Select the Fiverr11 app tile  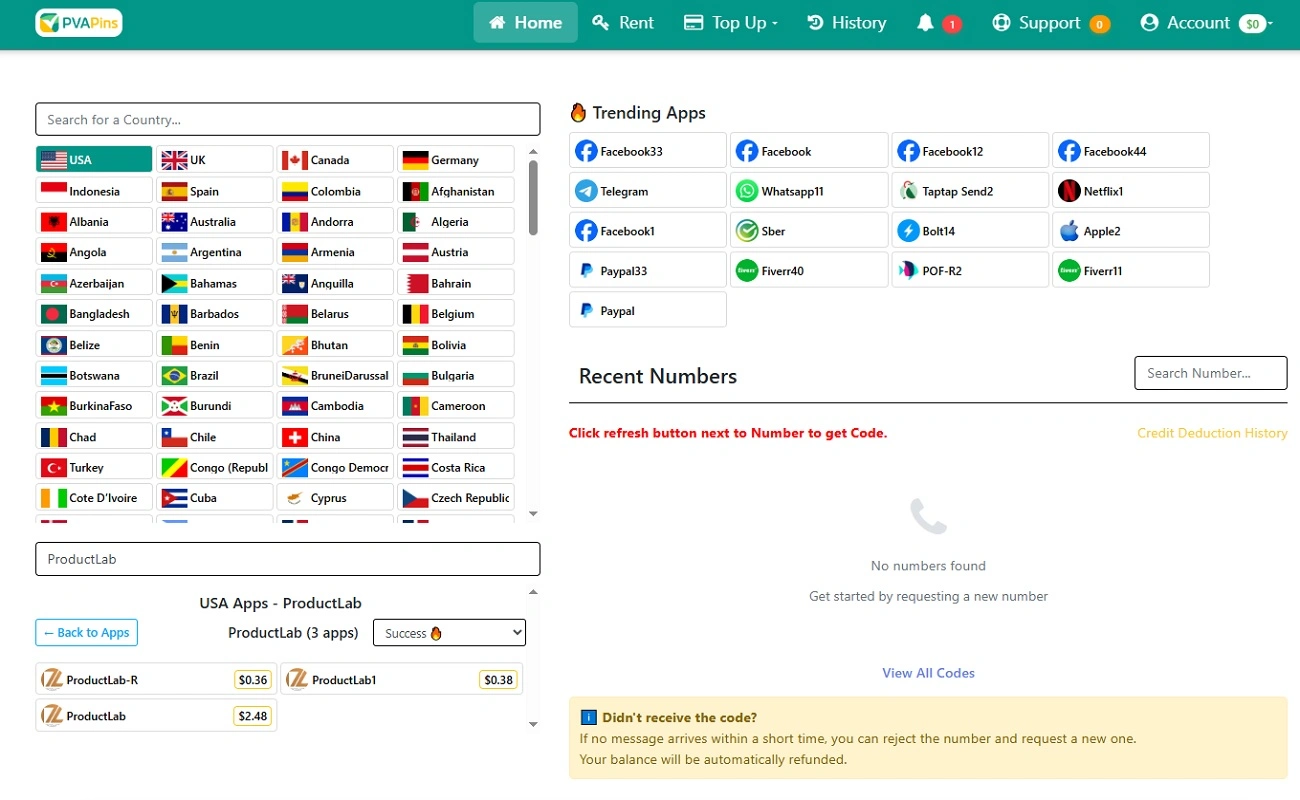(x=1131, y=270)
